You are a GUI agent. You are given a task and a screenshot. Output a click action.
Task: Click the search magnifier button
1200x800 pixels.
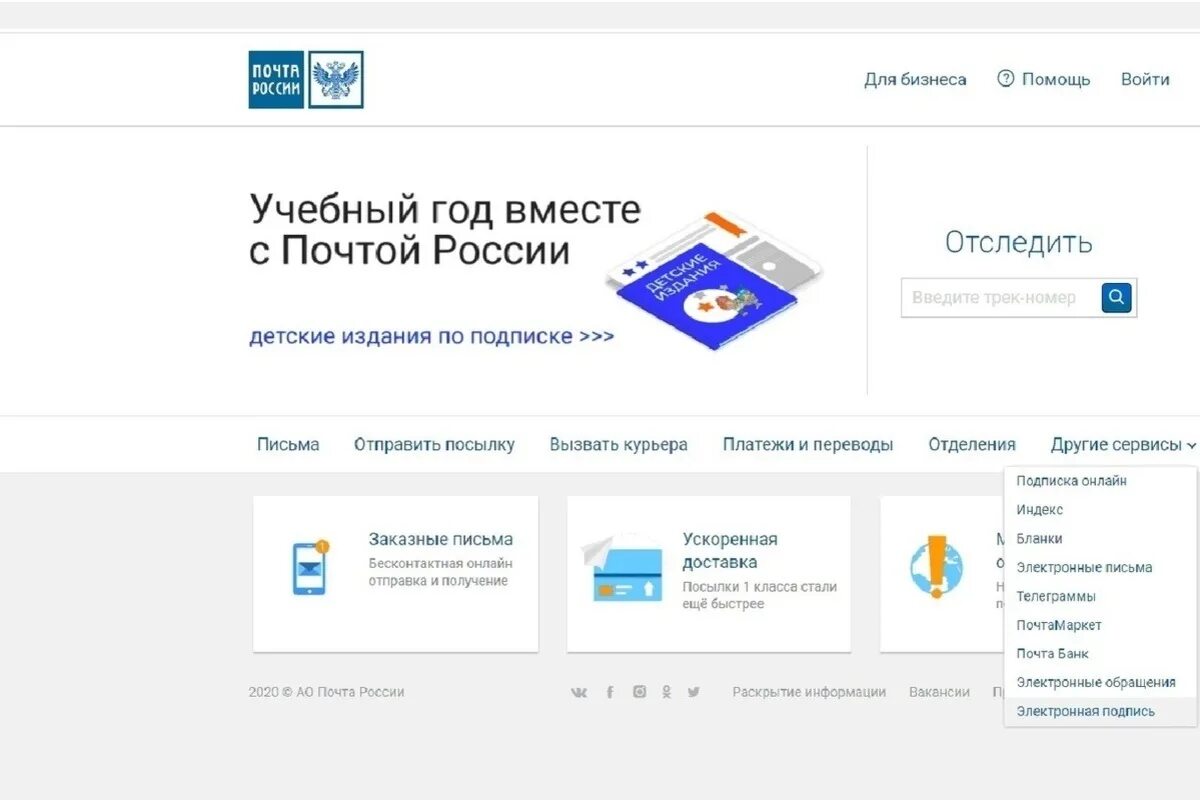[1117, 297]
